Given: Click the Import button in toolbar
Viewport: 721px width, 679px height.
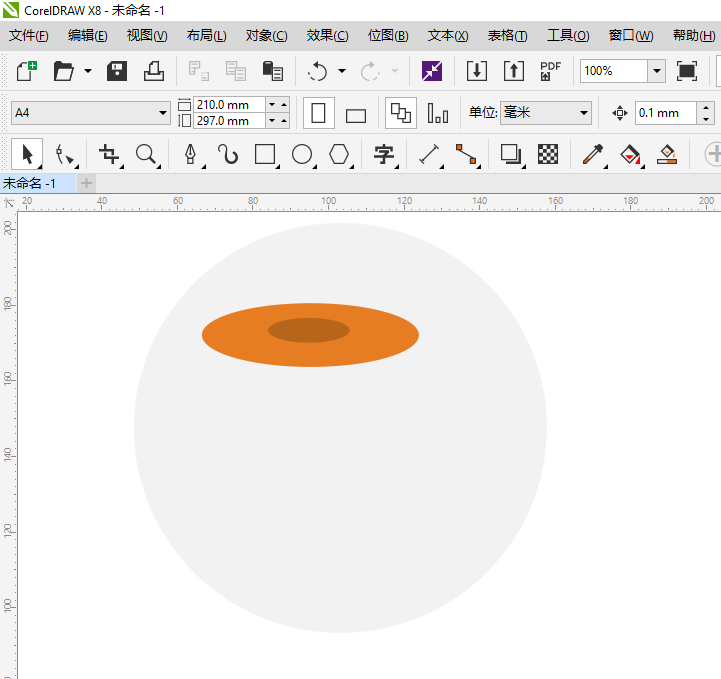Looking at the screenshot, I should tap(477, 71).
